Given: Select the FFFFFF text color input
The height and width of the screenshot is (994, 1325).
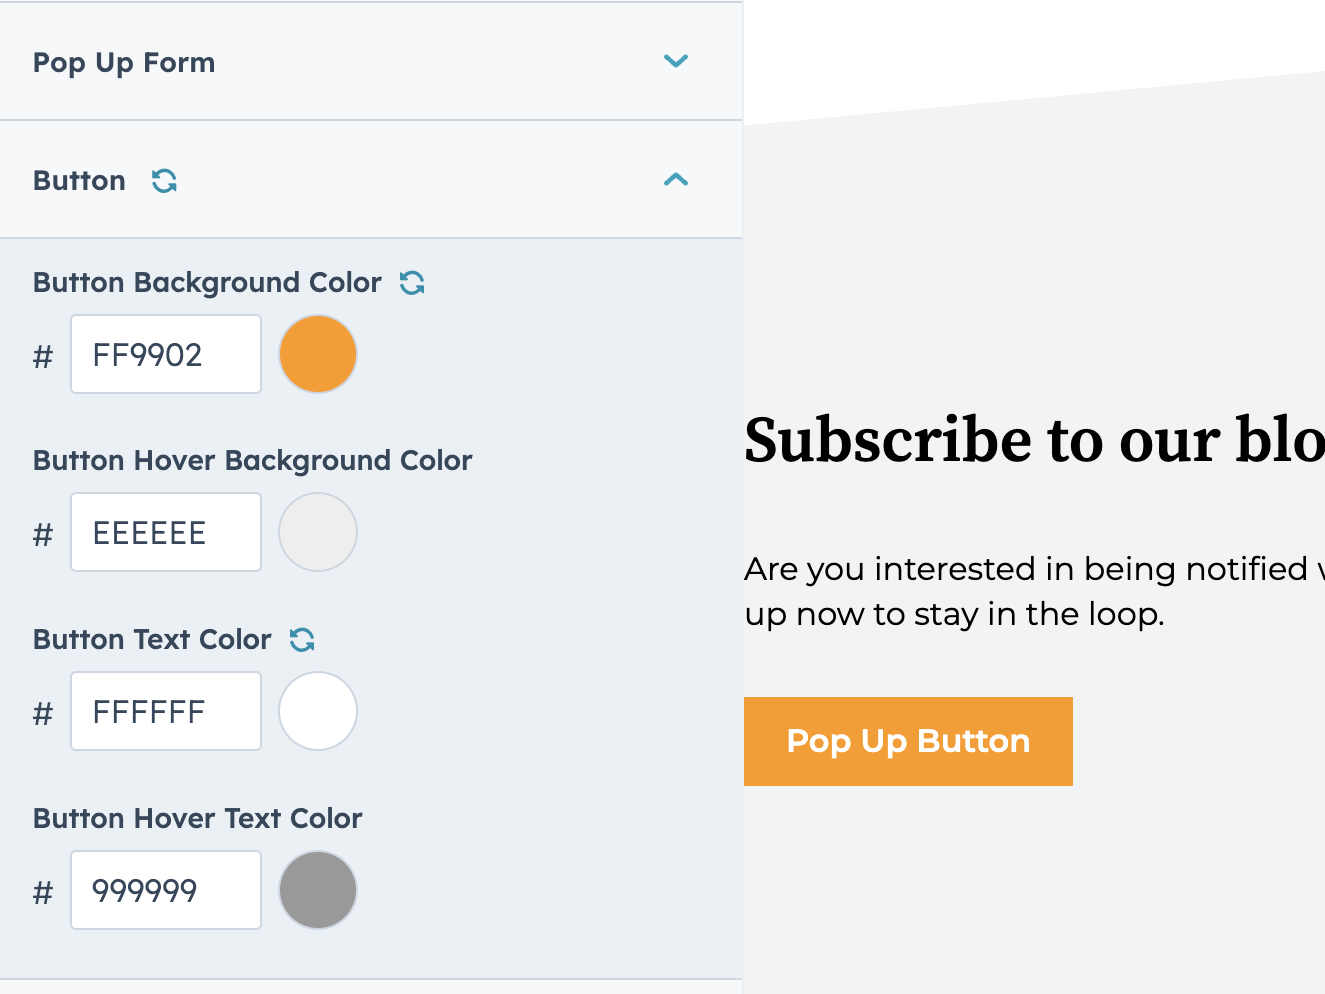Looking at the screenshot, I should pos(165,710).
